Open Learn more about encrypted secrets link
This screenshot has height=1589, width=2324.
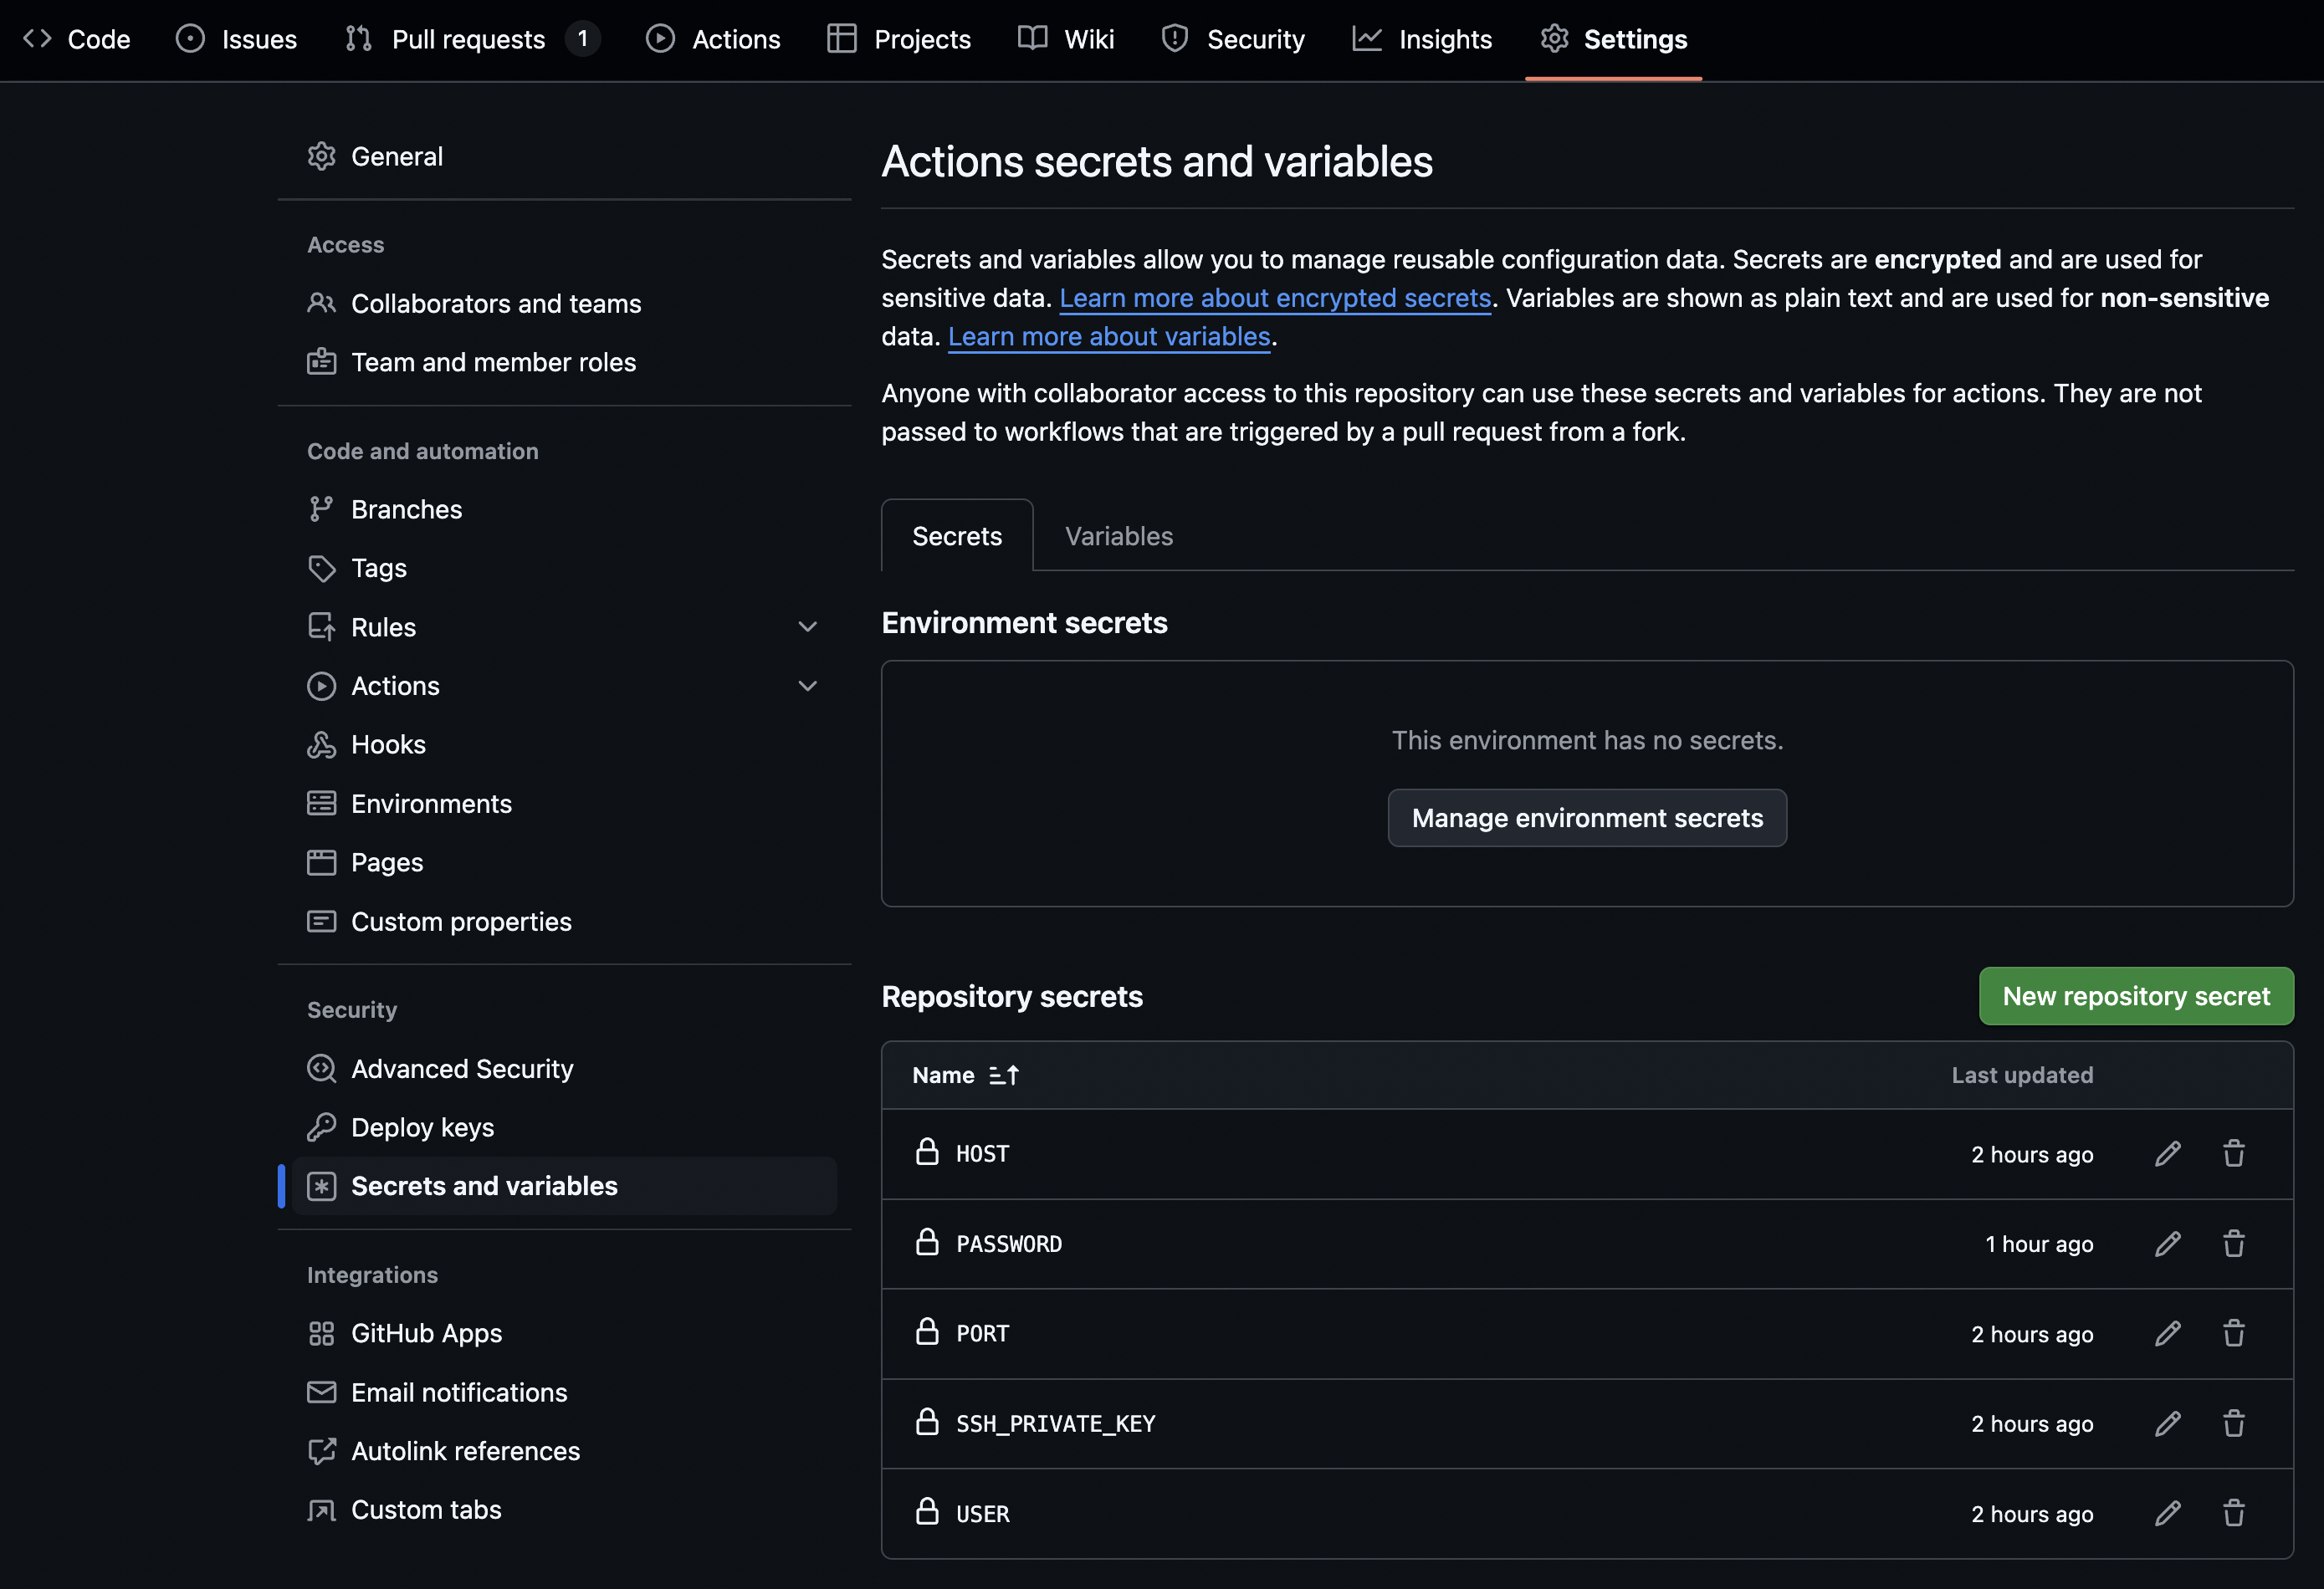pyautogui.click(x=1274, y=298)
